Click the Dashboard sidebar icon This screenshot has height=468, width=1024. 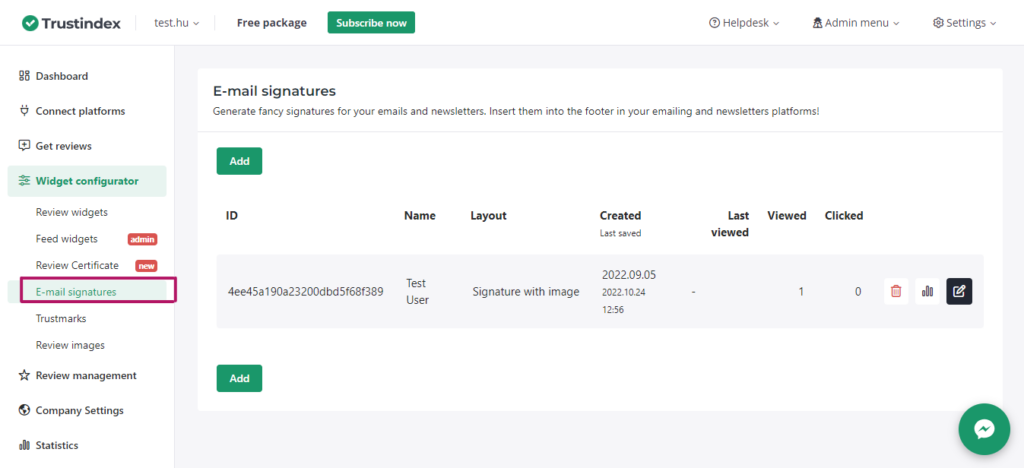(x=25, y=76)
